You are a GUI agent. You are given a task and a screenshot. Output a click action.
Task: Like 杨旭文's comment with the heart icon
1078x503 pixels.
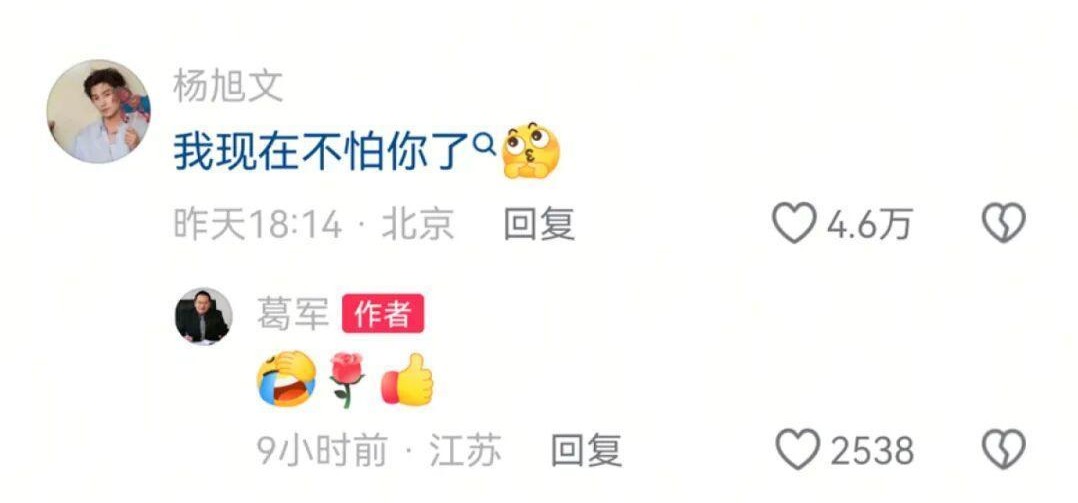point(794,223)
